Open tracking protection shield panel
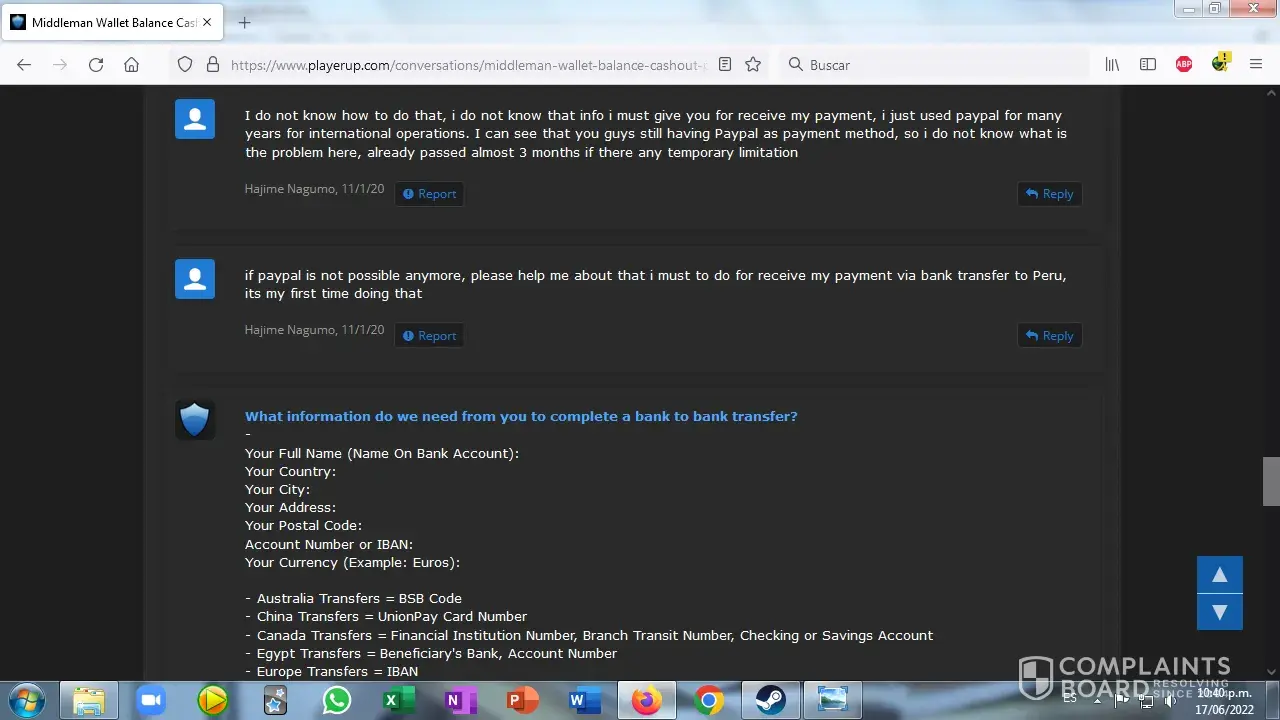Viewport: 1280px width, 720px height. (185, 64)
